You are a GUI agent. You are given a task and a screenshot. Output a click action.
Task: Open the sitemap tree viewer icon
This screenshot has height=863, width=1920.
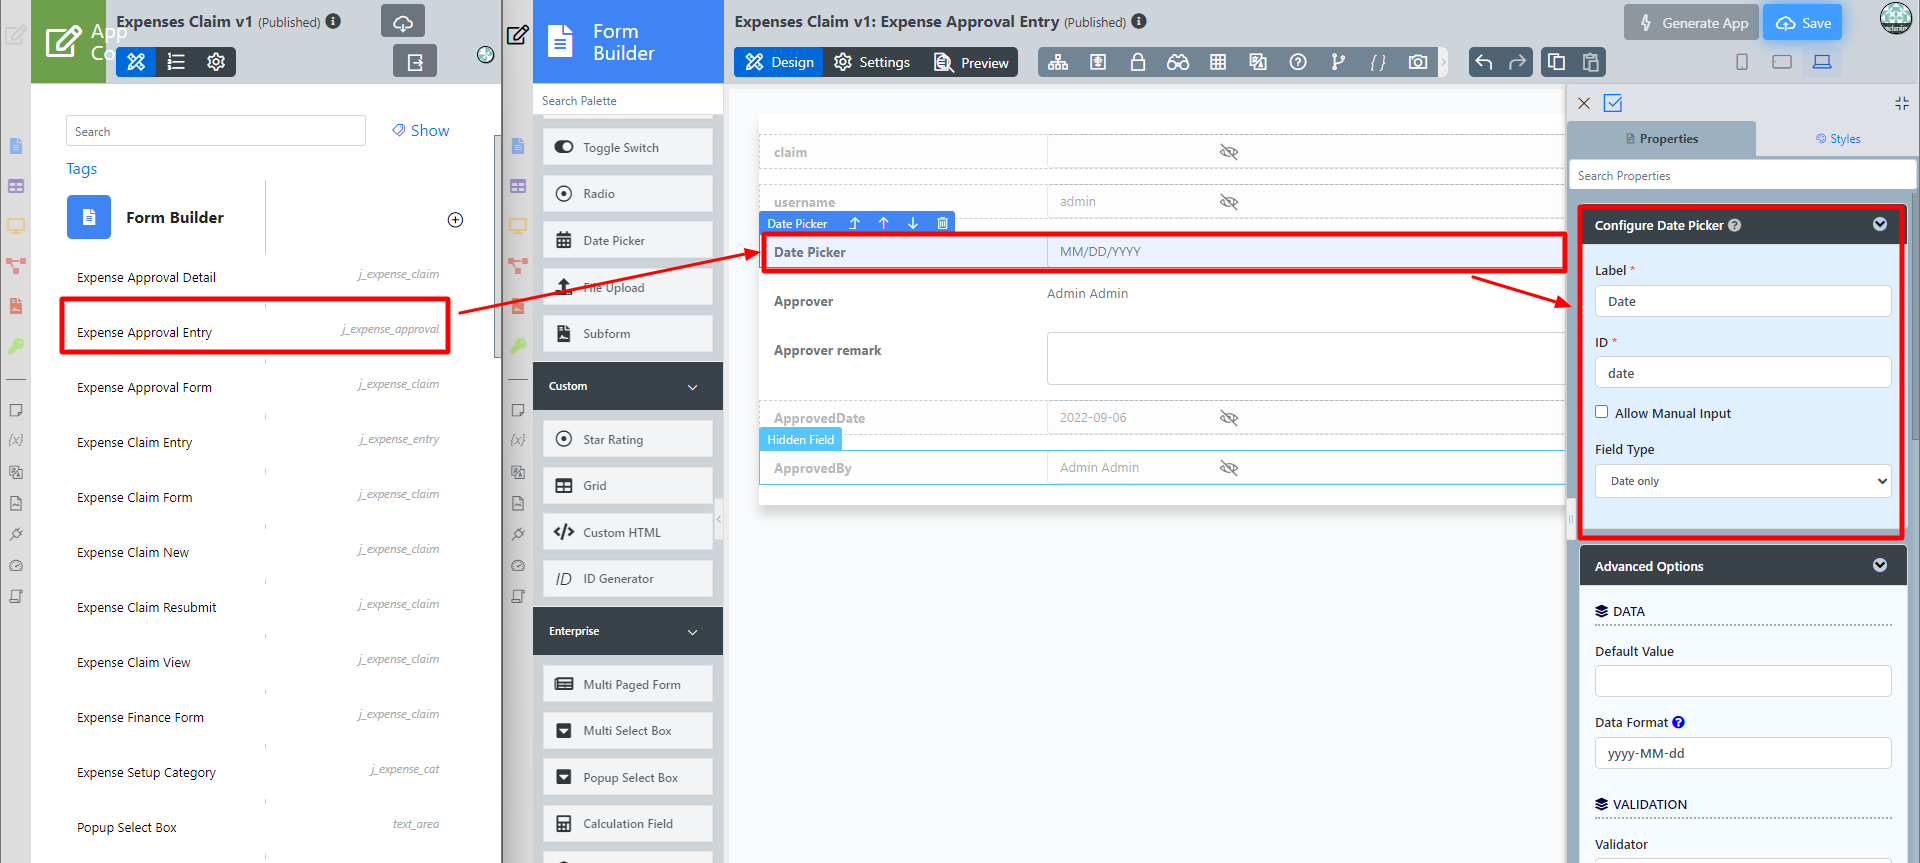pyautogui.click(x=1058, y=62)
